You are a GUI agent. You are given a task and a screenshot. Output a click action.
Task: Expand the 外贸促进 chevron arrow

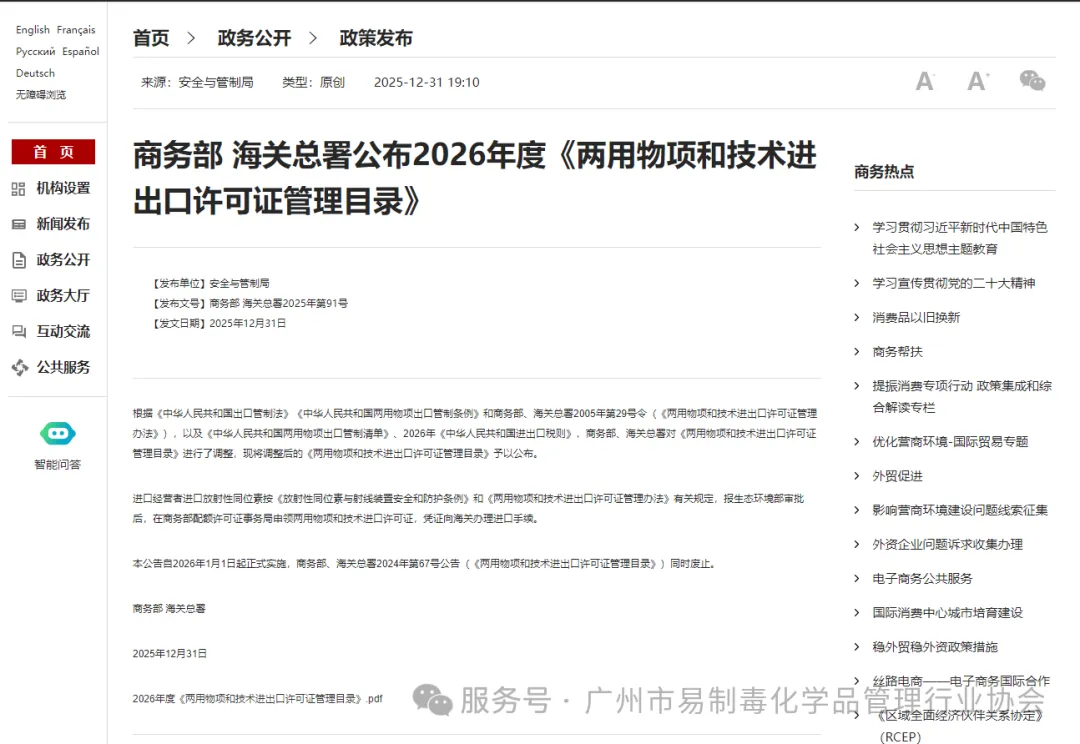tap(857, 476)
